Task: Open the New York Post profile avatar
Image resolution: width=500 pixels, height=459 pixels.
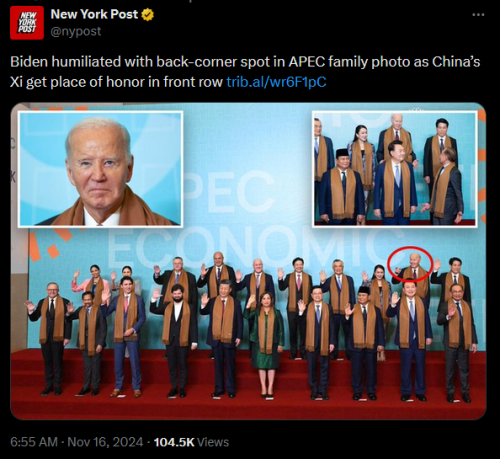Action: [27, 23]
